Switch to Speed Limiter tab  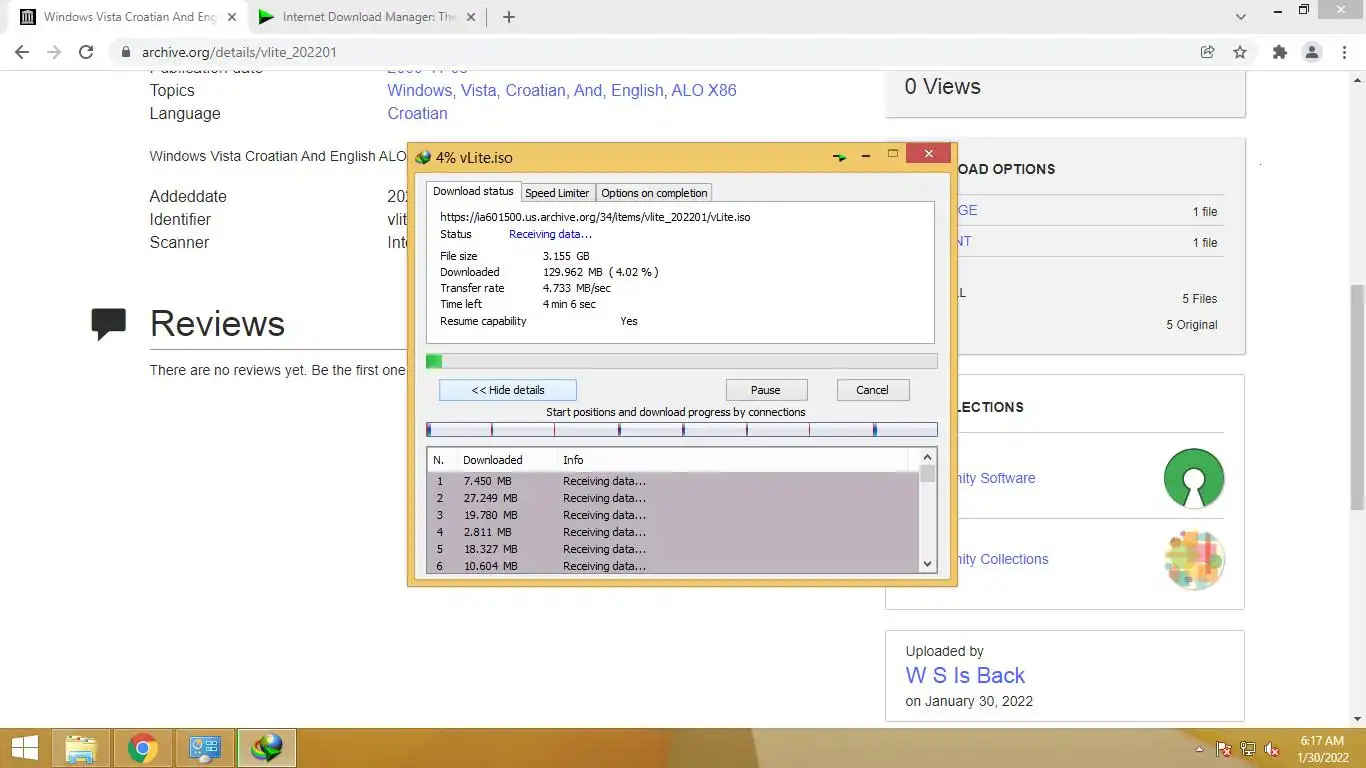click(557, 193)
